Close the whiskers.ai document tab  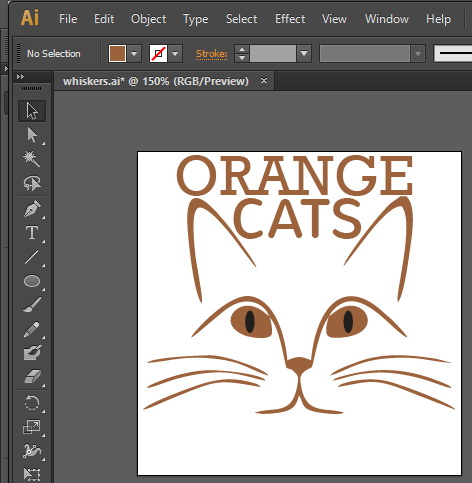coord(264,81)
